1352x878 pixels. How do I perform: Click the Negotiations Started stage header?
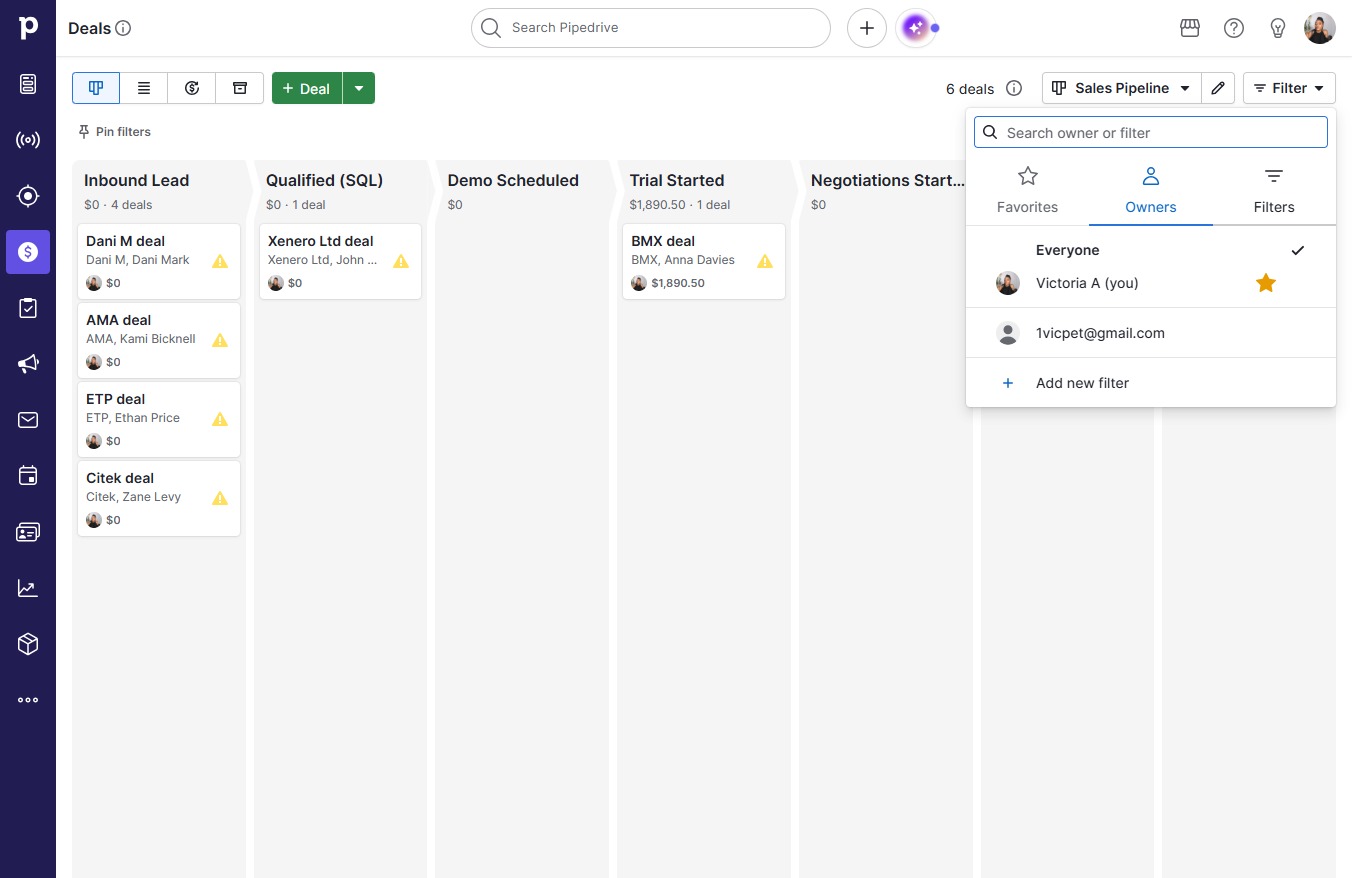pos(888,181)
